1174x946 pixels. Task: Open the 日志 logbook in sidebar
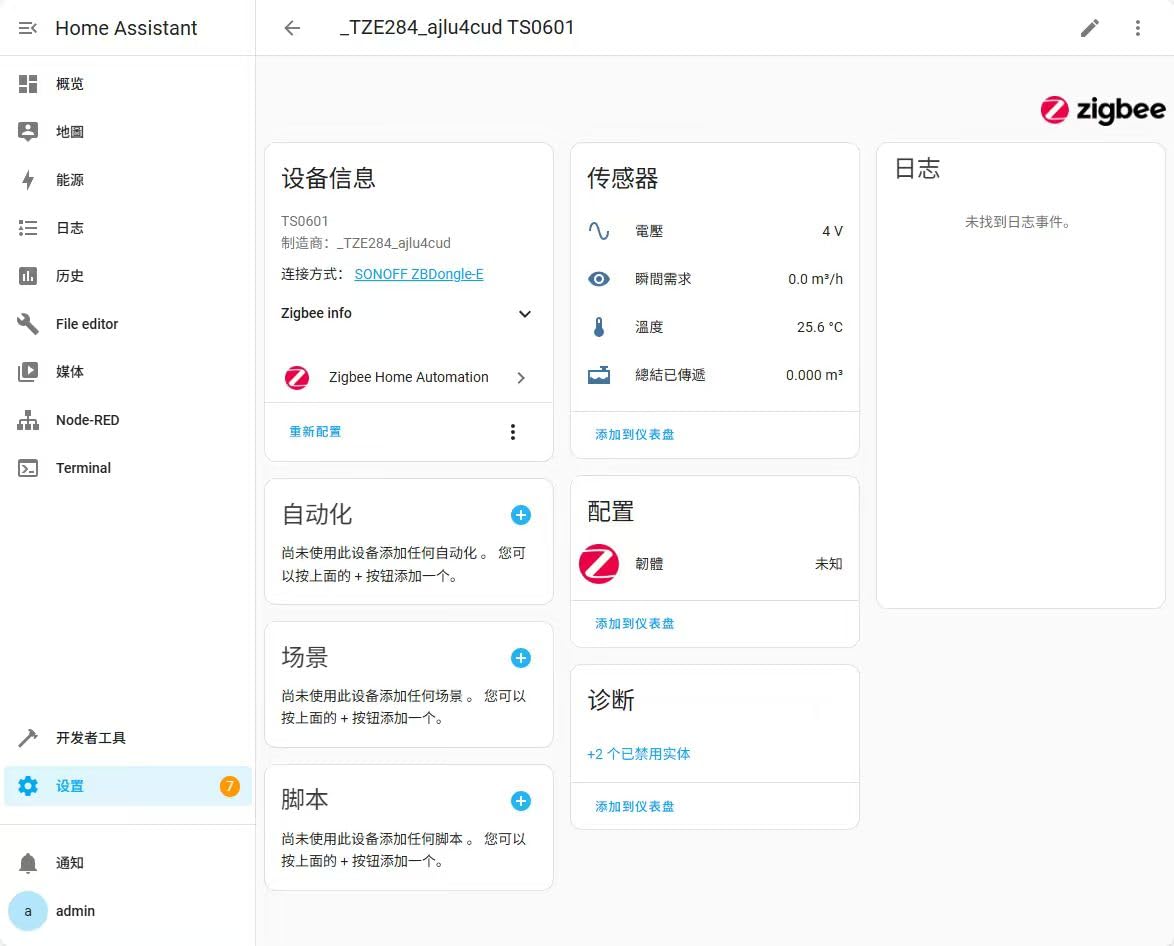tap(127, 228)
